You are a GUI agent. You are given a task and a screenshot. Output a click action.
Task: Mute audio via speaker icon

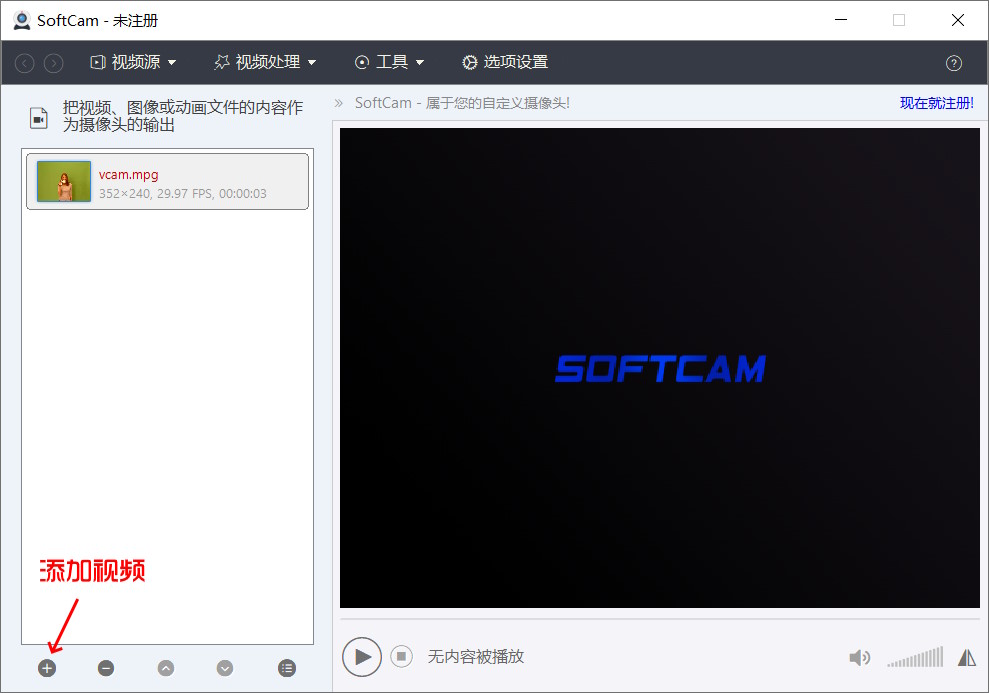coord(859,658)
